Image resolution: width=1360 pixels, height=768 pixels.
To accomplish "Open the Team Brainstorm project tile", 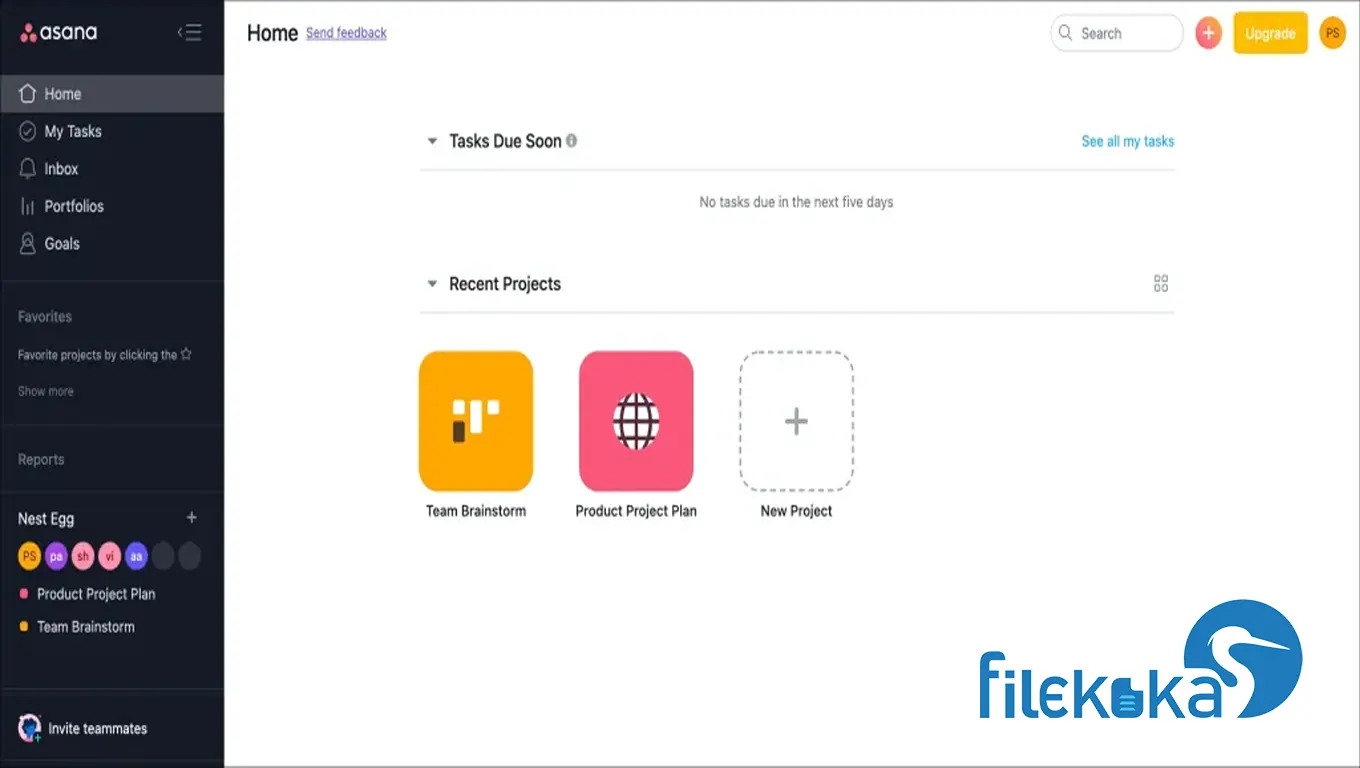I will [476, 421].
